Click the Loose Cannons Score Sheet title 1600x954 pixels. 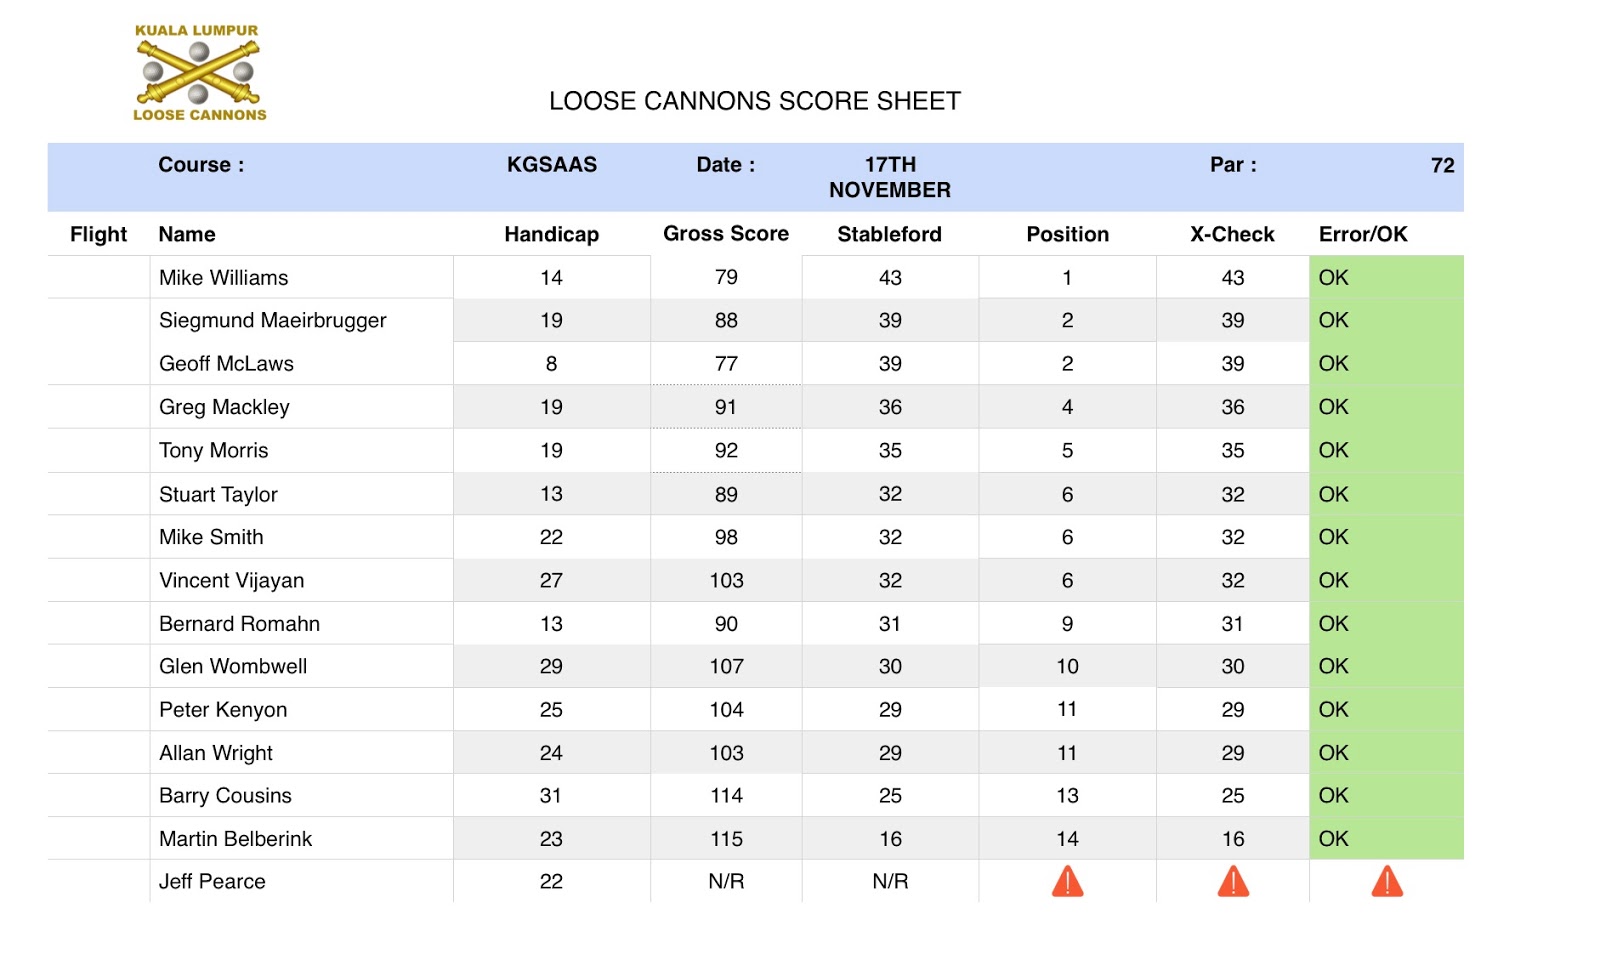754,101
